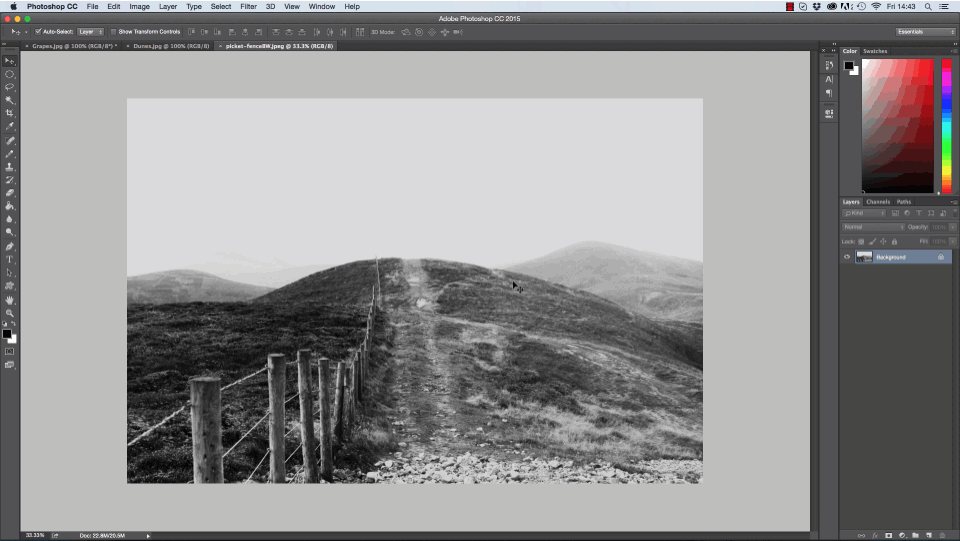Select the Lasso tool
This screenshot has height=541, width=960.
pos(9,87)
